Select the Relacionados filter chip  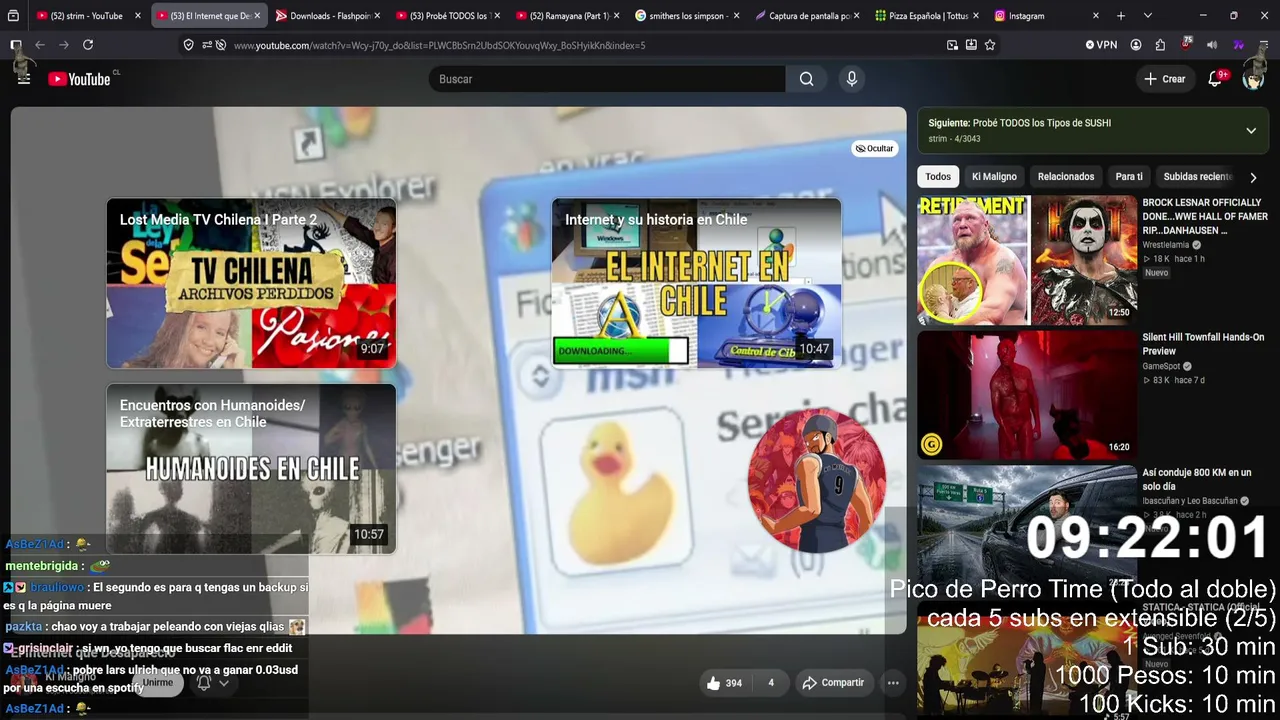[1066, 177]
